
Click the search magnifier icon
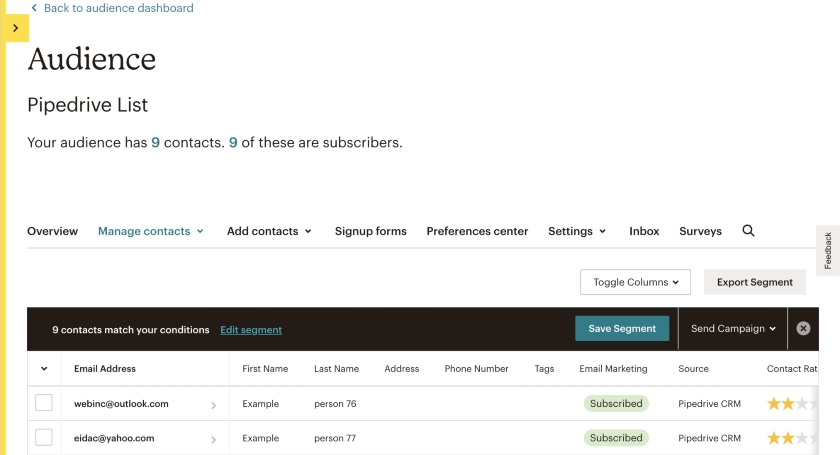748,231
